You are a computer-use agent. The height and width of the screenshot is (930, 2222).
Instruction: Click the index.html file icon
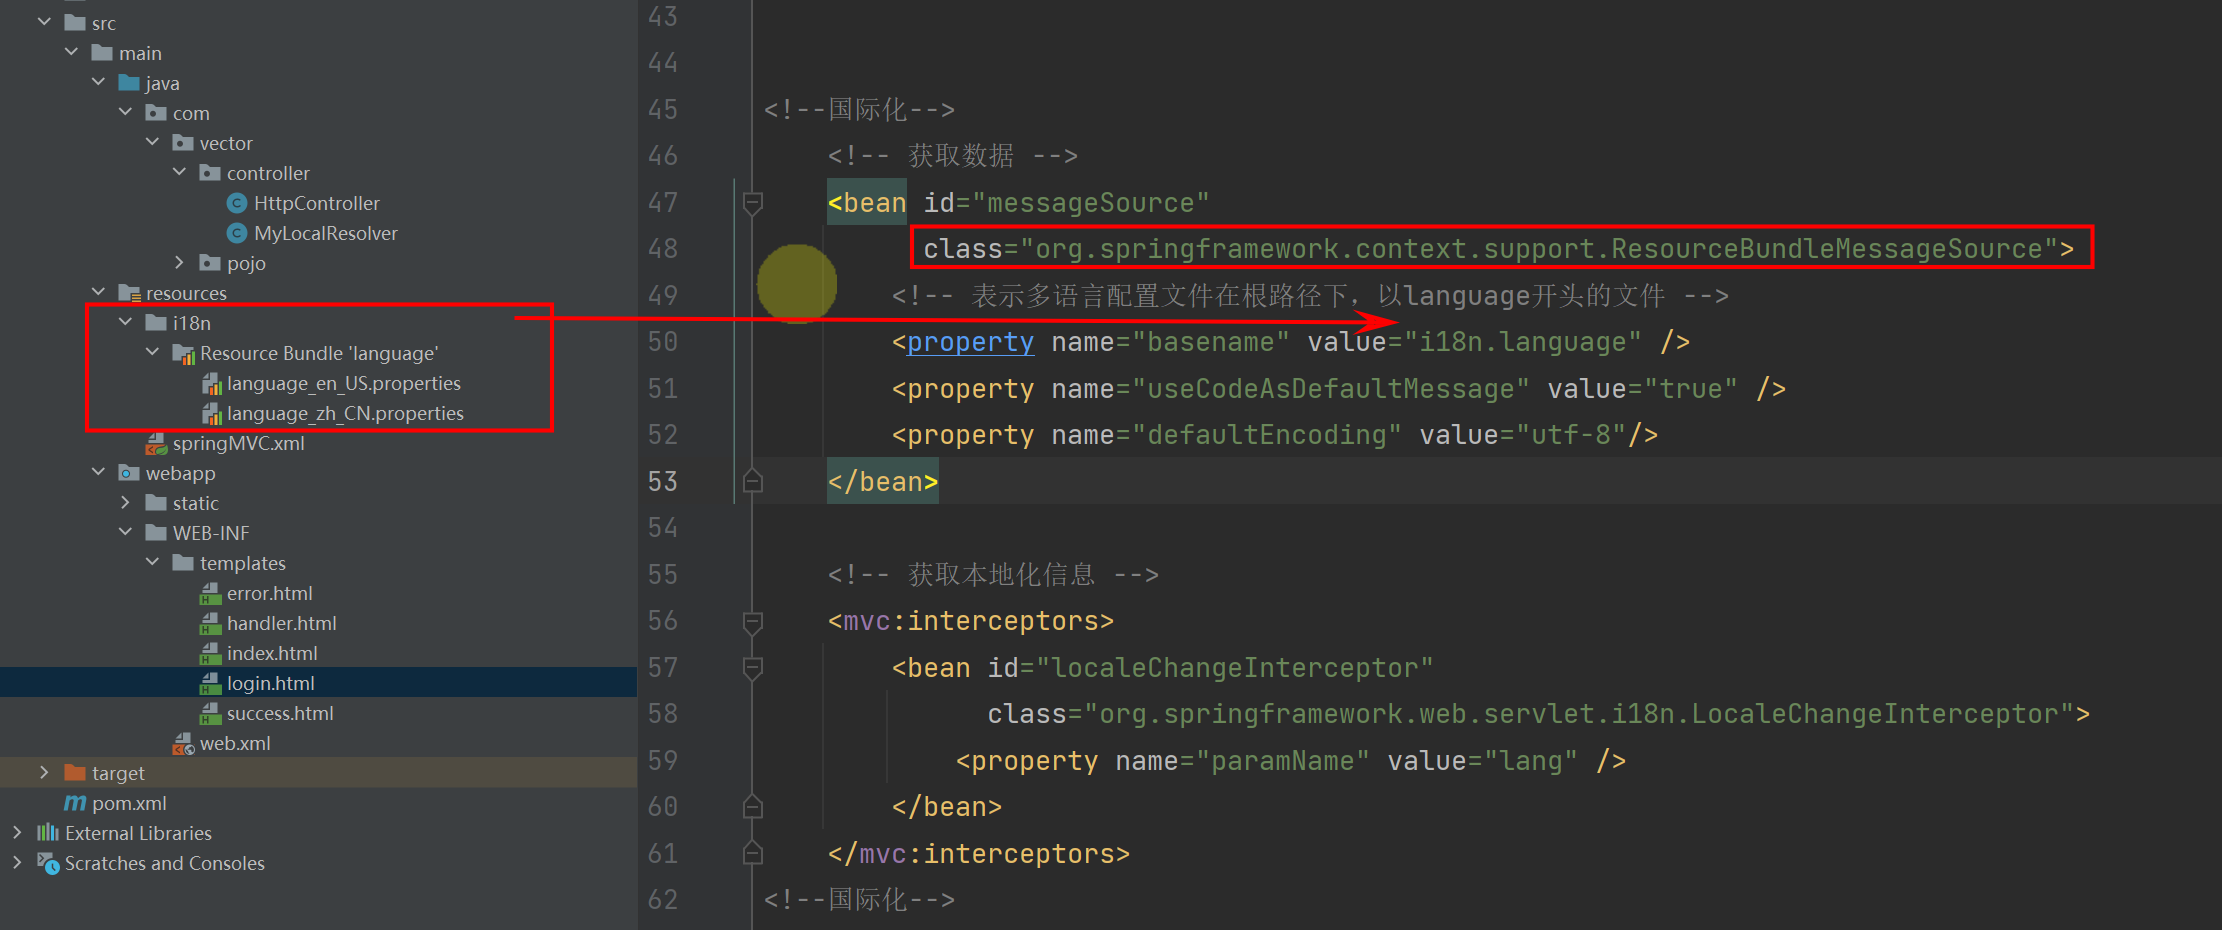click(x=210, y=654)
